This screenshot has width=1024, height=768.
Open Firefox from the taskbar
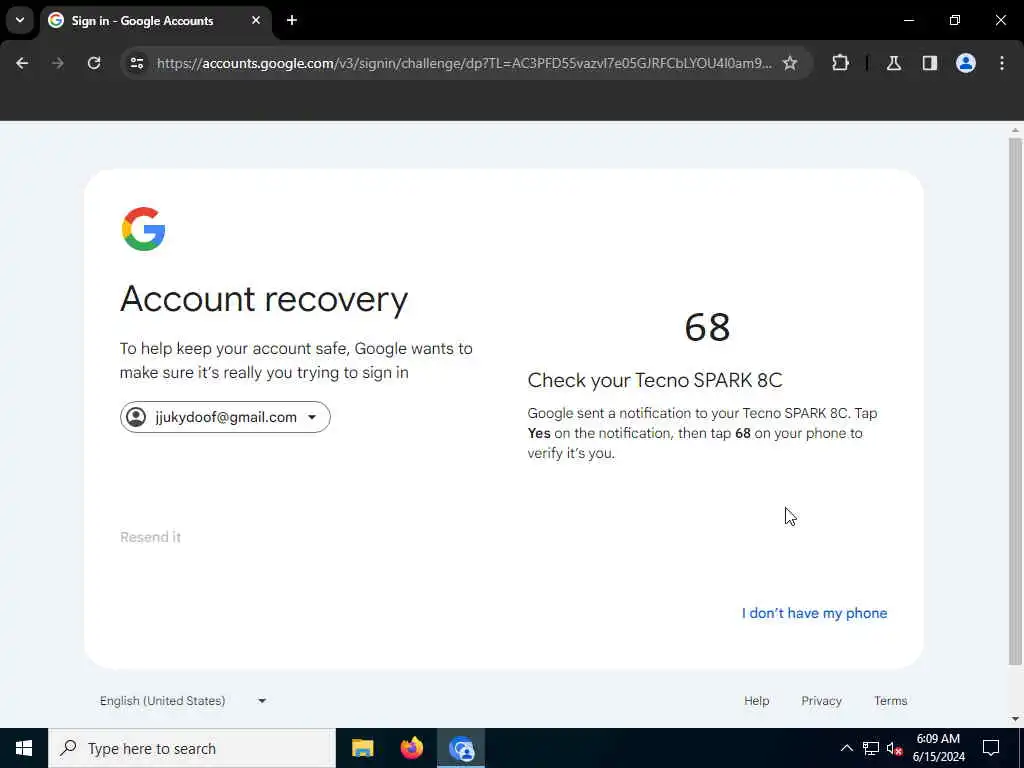click(x=411, y=748)
